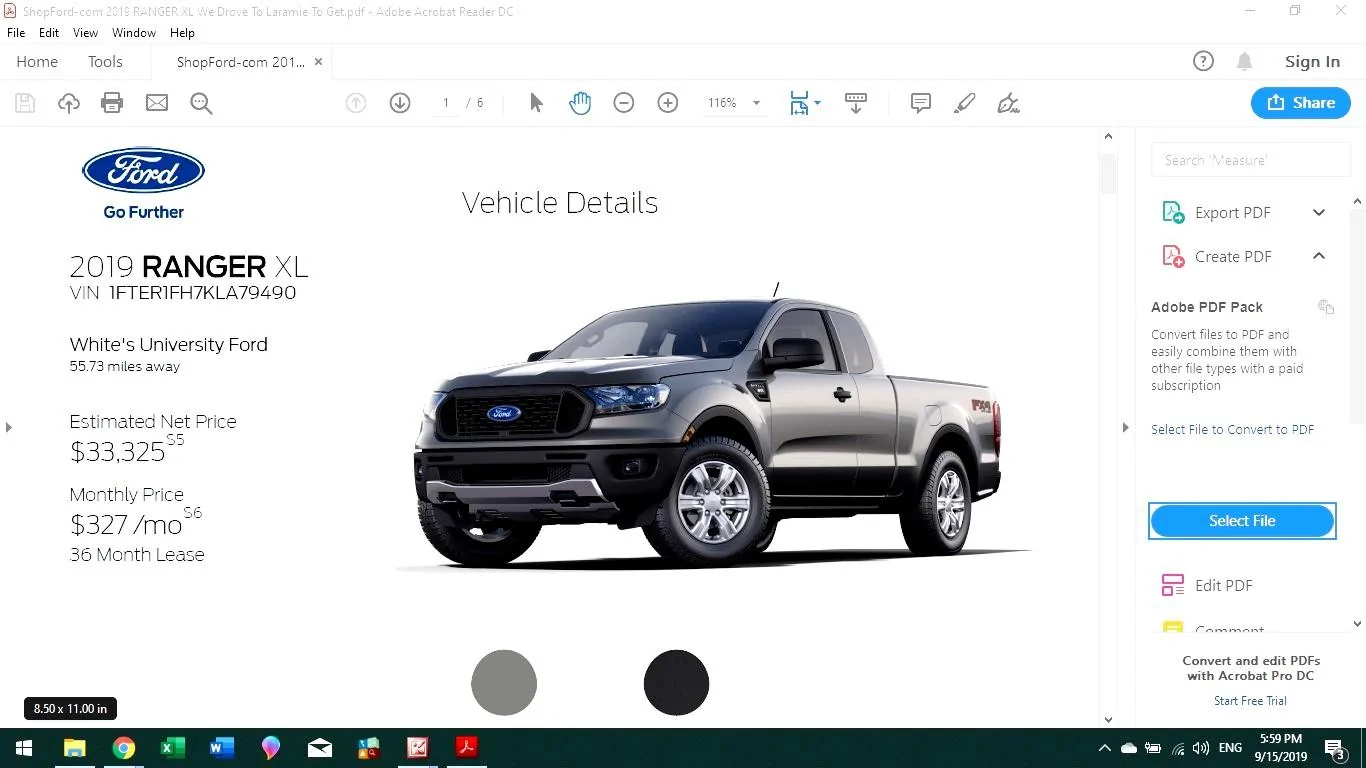Open the Window menu
This screenshot has width=1366, height=768.
coord(134,33)
